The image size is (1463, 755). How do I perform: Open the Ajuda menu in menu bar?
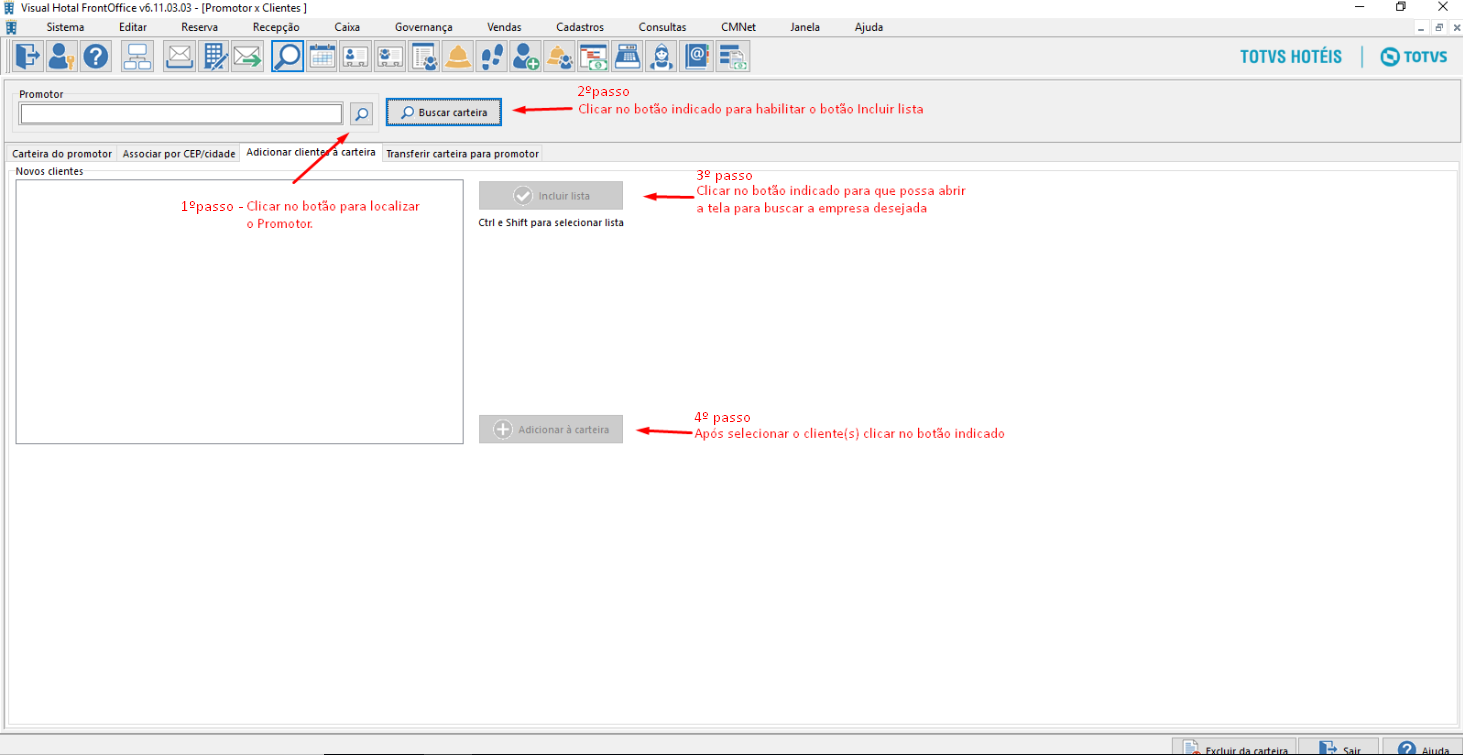[869, 27]
